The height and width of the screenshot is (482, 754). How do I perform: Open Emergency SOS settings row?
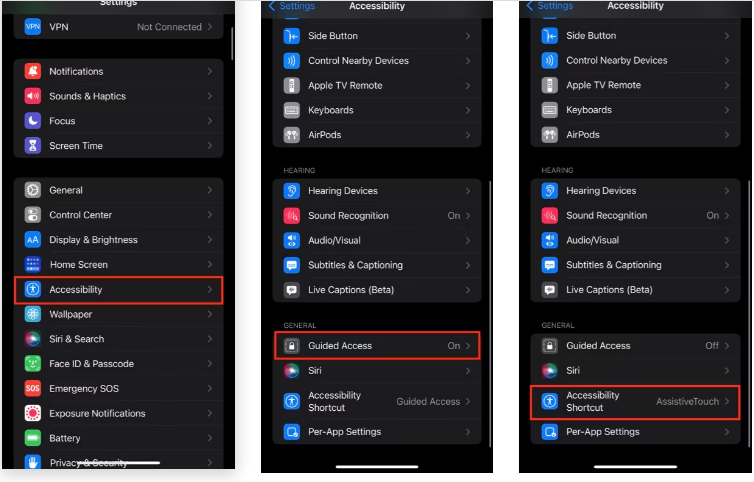click(x=119, y=388)
